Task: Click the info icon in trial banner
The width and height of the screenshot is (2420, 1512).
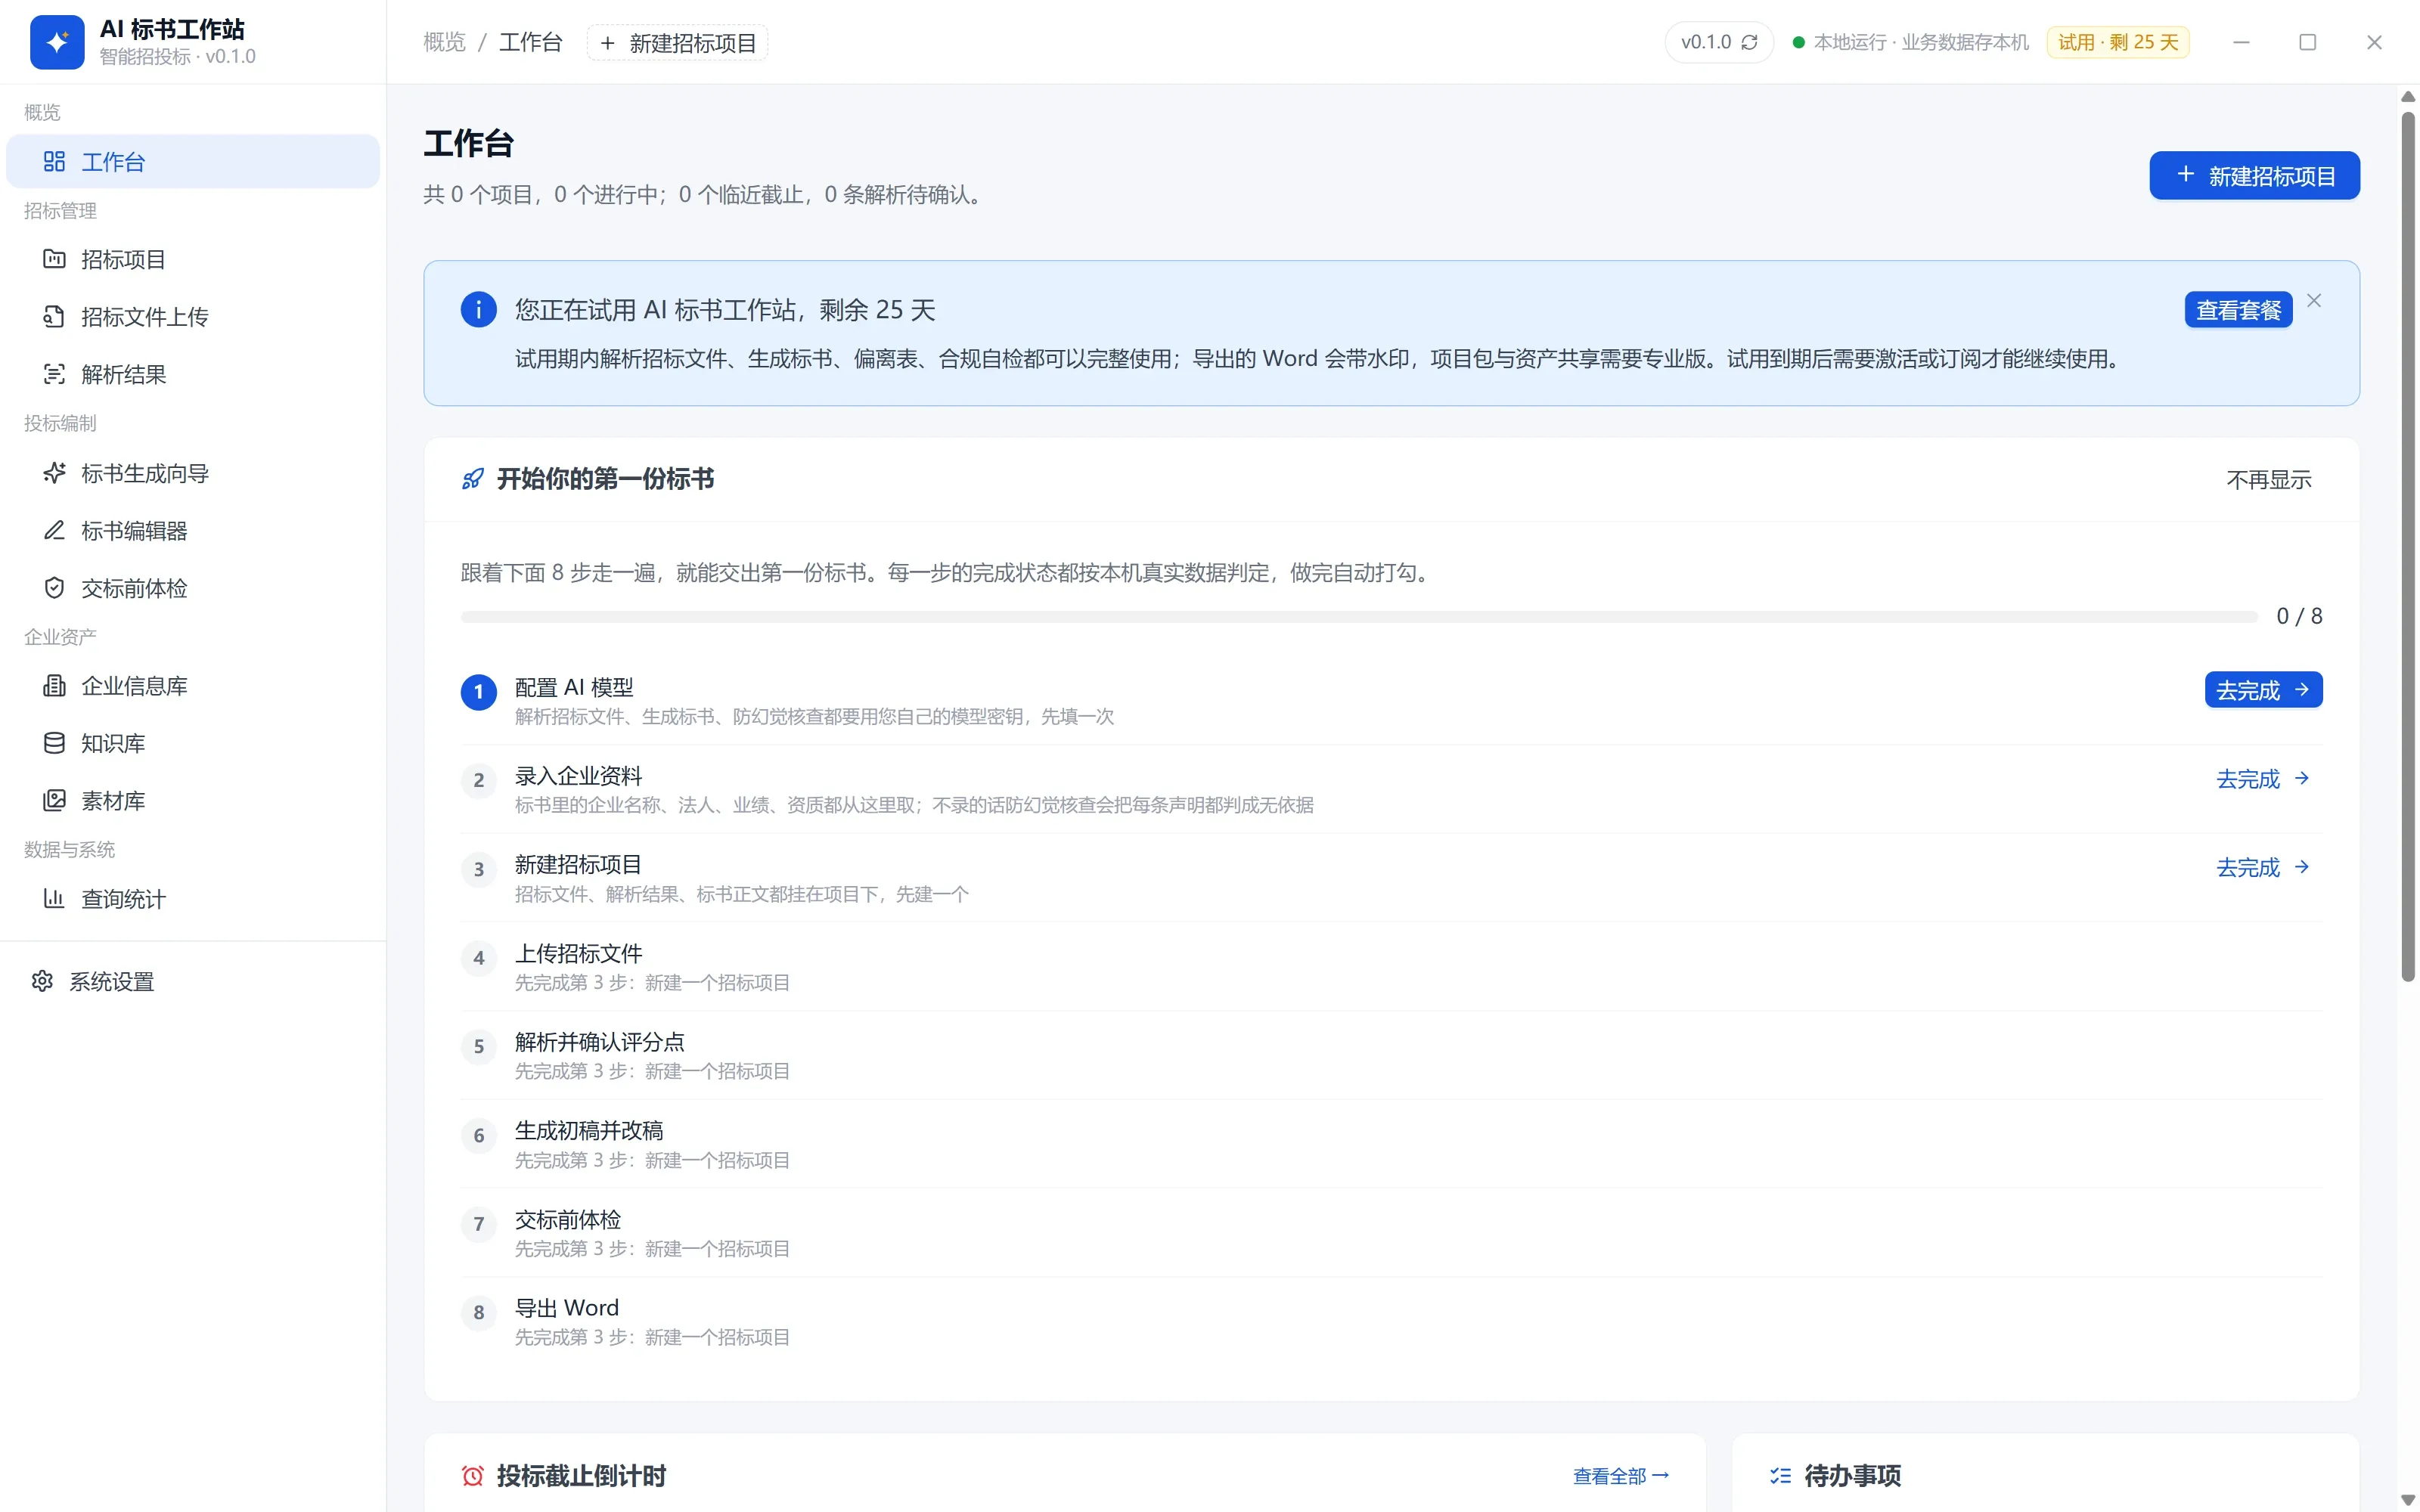Action: coord(478,309)
